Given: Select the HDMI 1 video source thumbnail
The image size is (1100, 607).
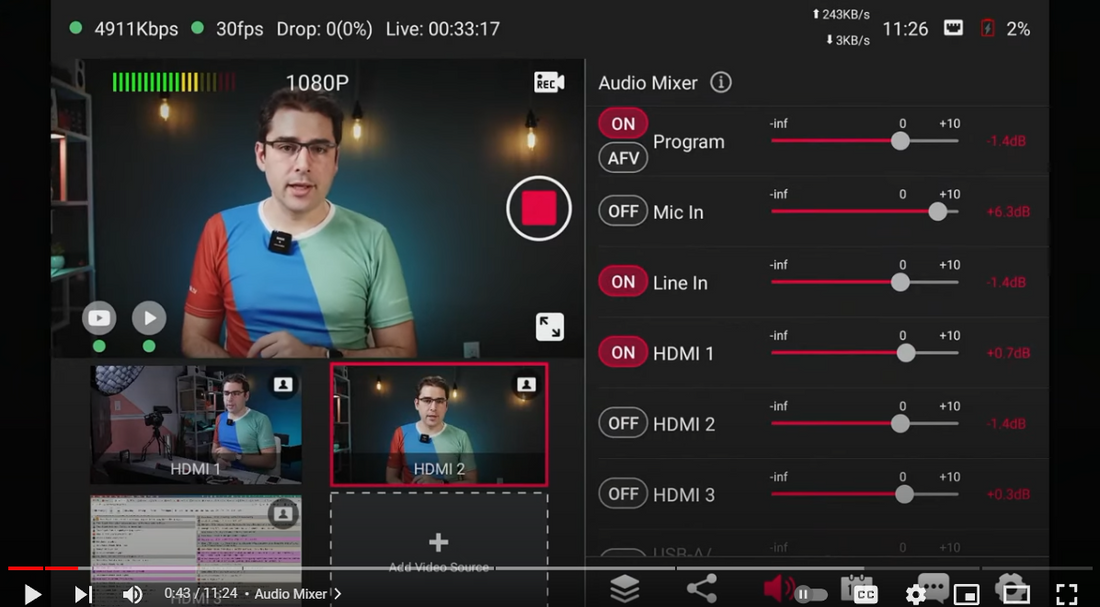Looking at the screenshot, I should click(196, 424).
